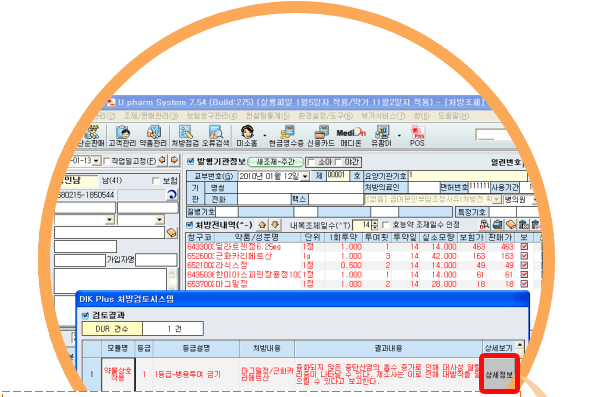
Task: Toggle the 발행기관정보 checkbox
Action: pos(190,161)
